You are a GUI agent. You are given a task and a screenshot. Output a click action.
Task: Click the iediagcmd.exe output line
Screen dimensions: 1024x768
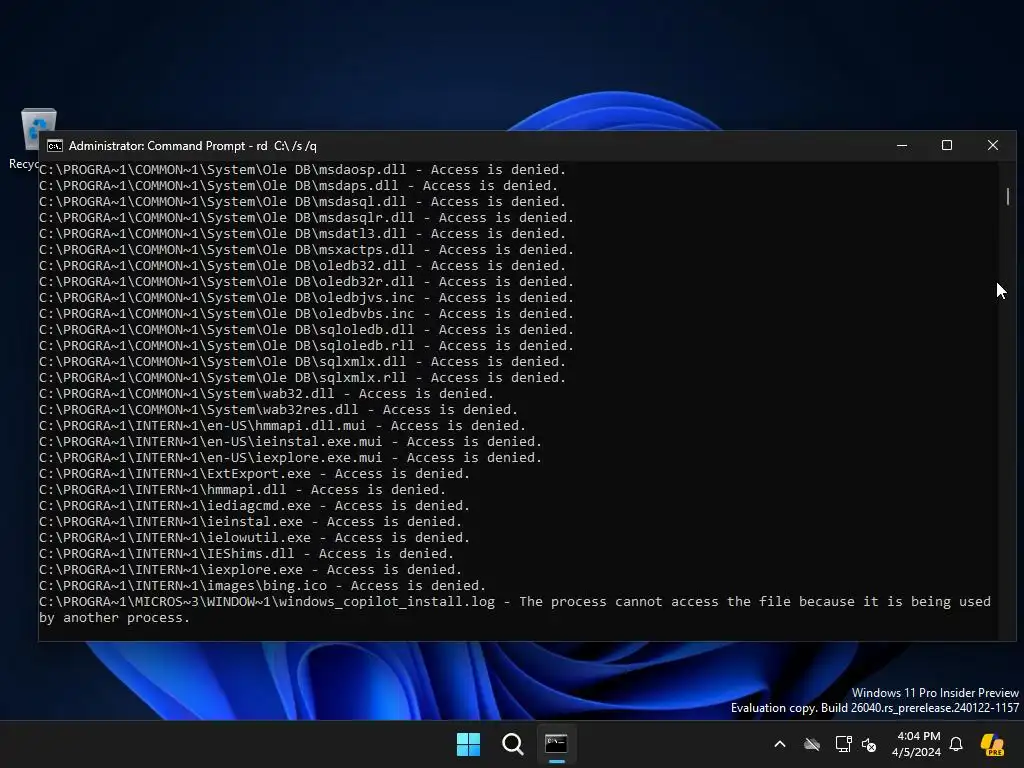(255, 505)
